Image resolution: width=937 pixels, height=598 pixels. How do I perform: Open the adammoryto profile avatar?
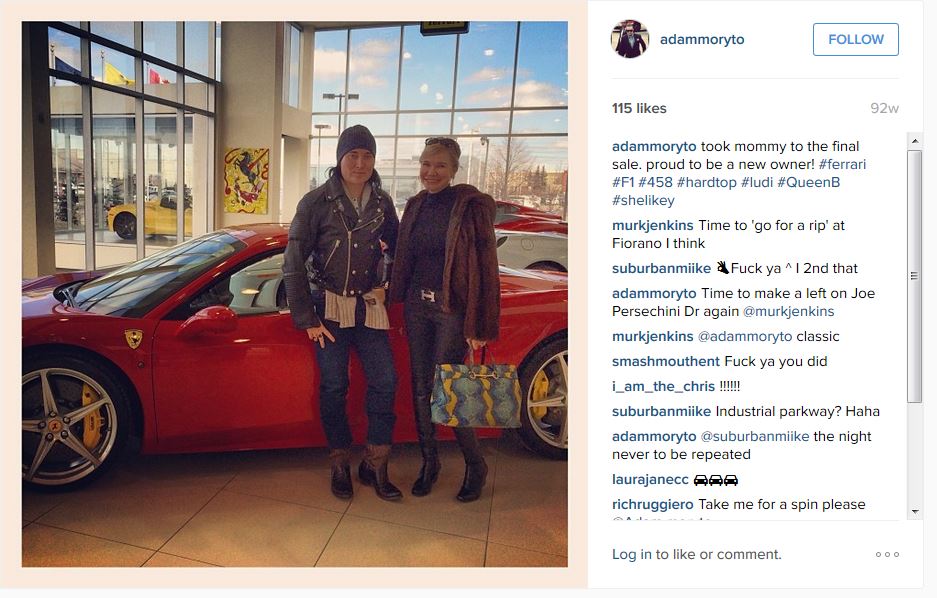pyautogui.click(x=629, y=39)
